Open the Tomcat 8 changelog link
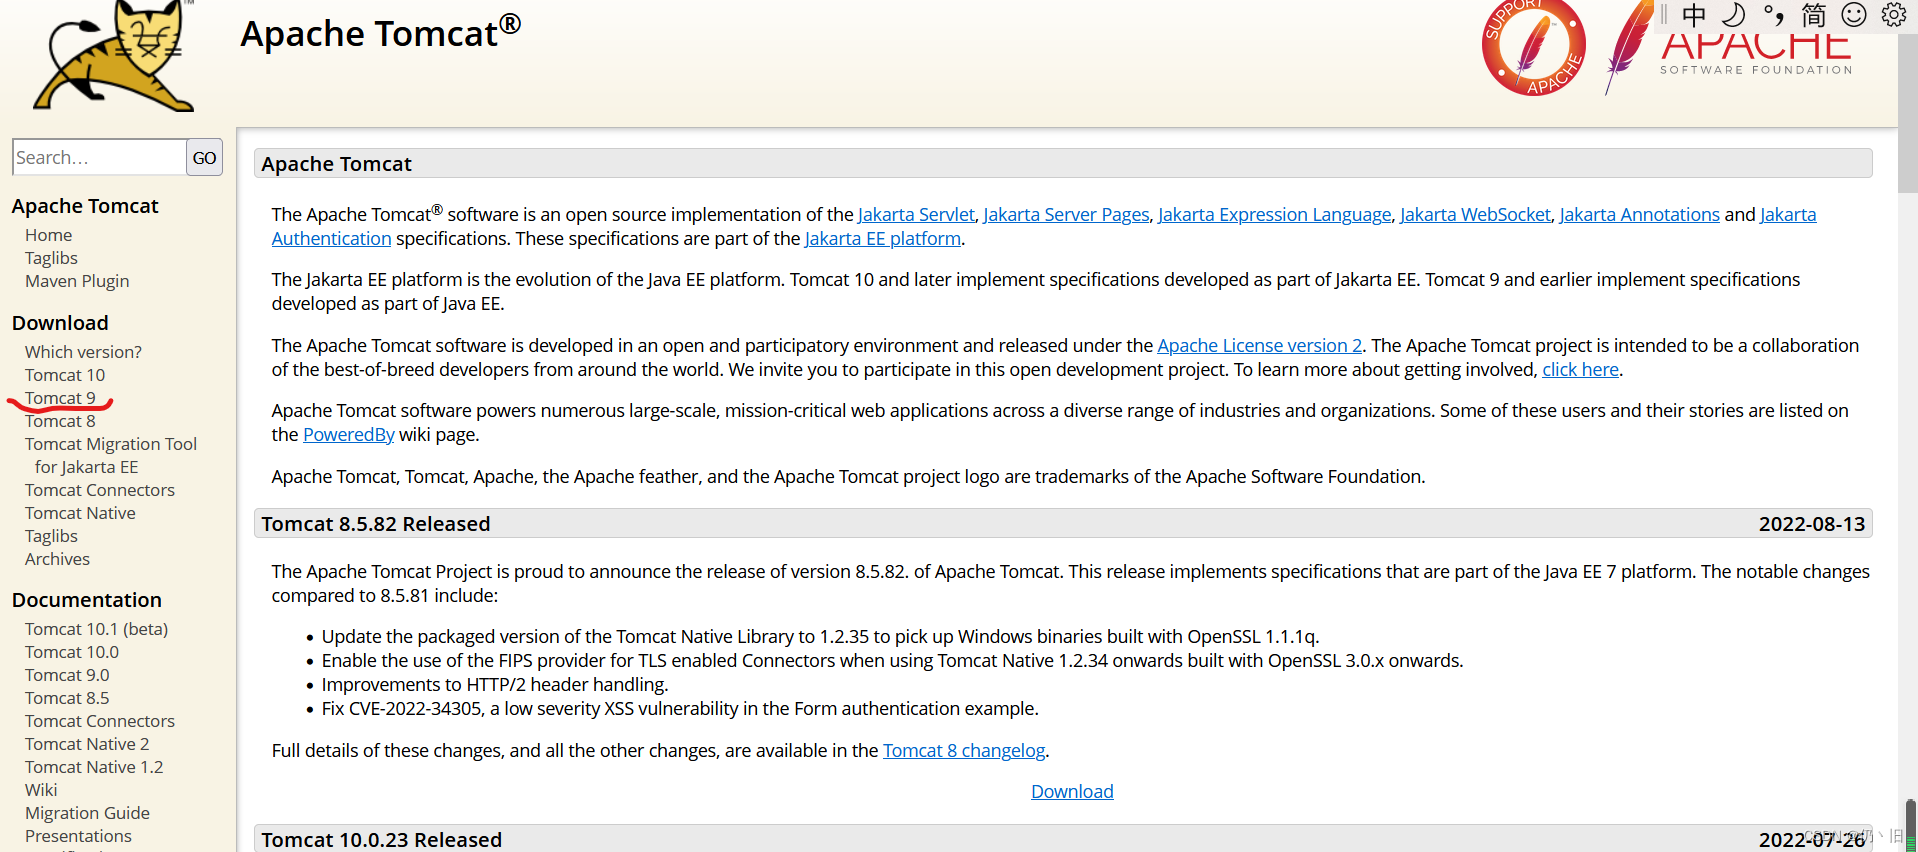Viewport: 1918px width, 852px height. click(964, 750)
